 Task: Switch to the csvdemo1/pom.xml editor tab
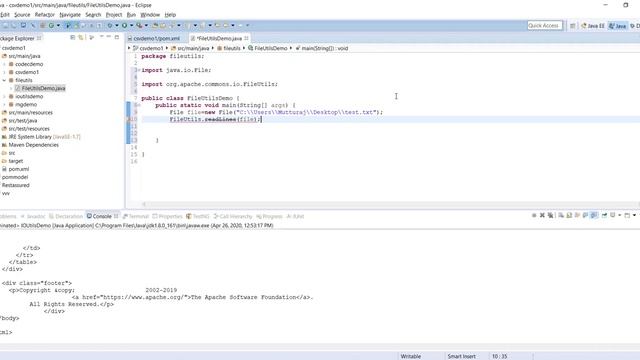pyautogui.click(x=156, y=38)
